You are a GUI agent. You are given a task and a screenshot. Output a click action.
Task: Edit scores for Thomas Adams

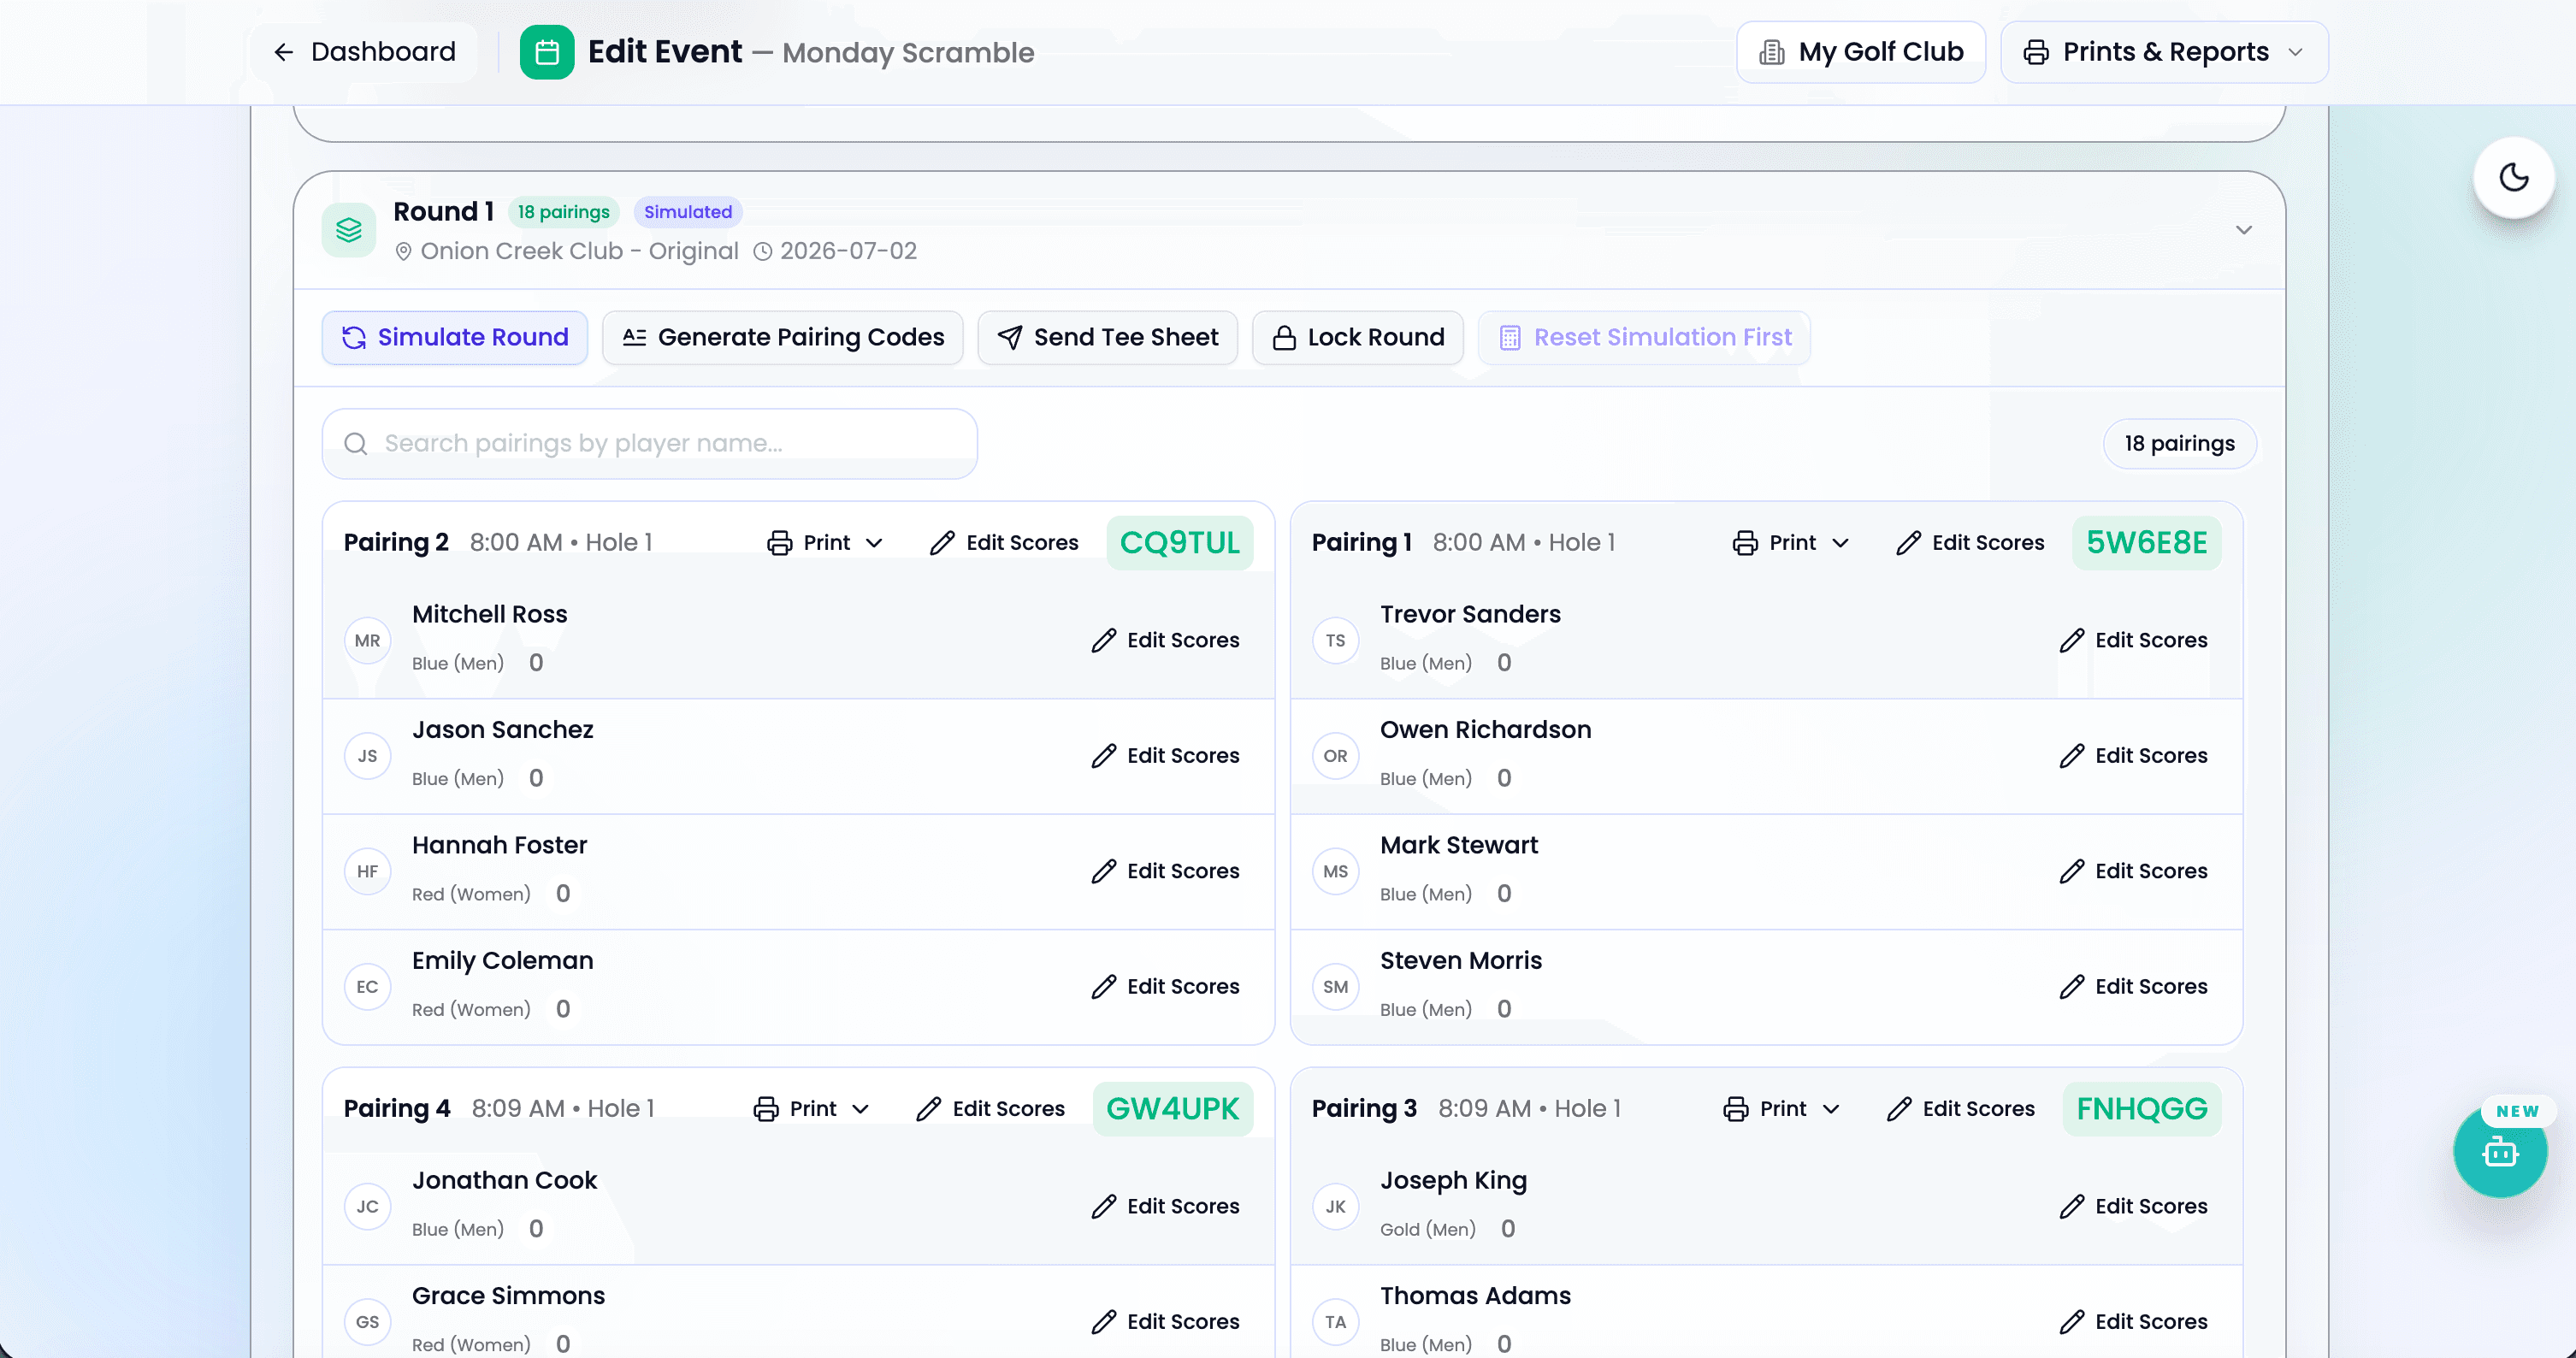pyautogui.click(x=2134, y=1322)
